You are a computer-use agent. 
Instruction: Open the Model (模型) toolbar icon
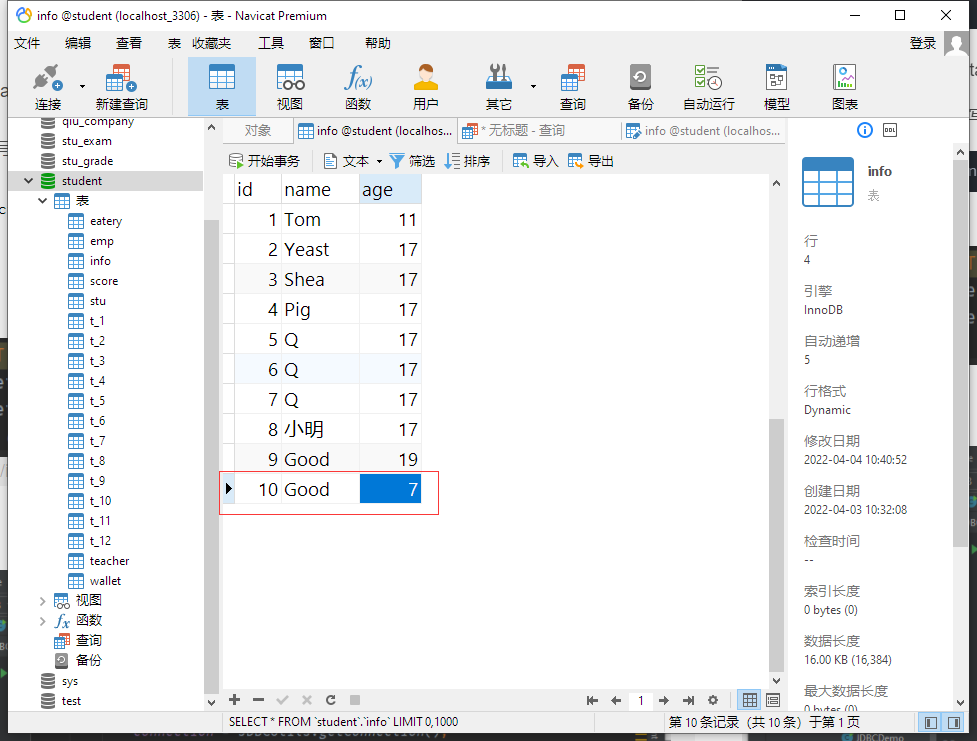(776, 87)
